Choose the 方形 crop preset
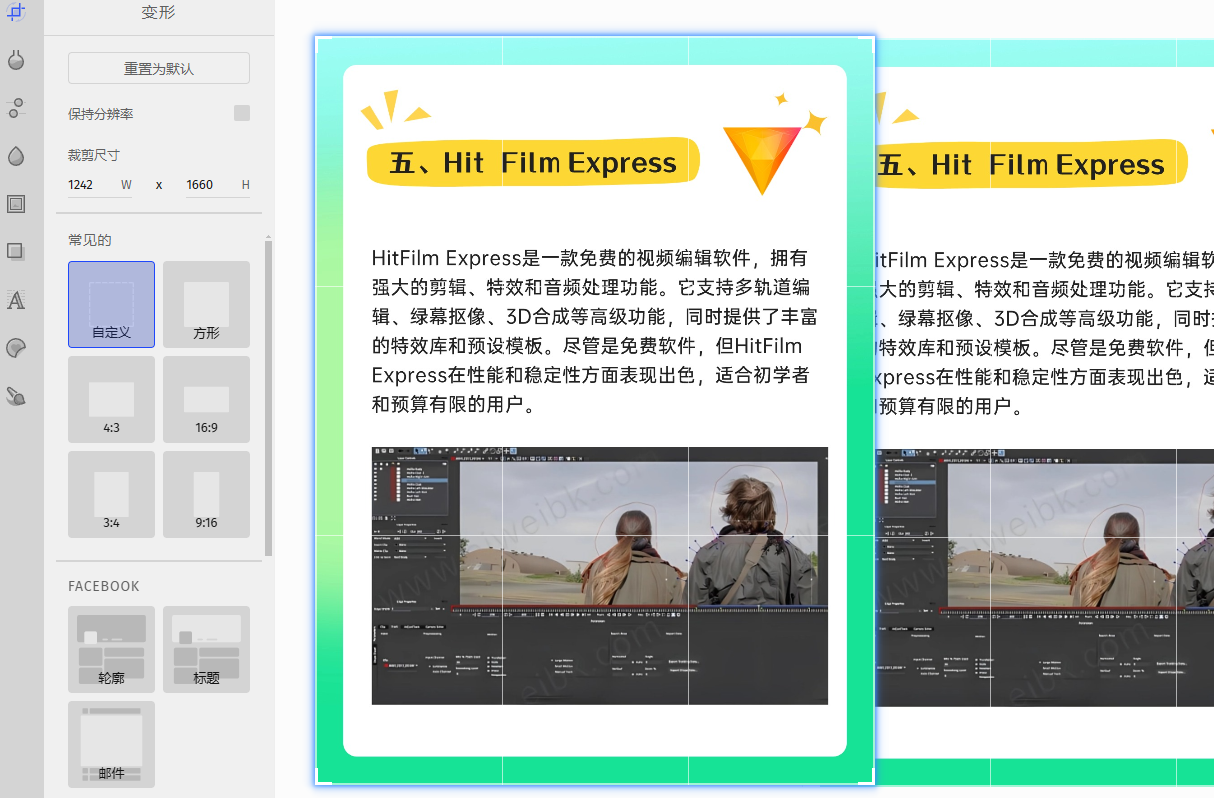This screenshot has height=798, width=1214. pos(206,304)
